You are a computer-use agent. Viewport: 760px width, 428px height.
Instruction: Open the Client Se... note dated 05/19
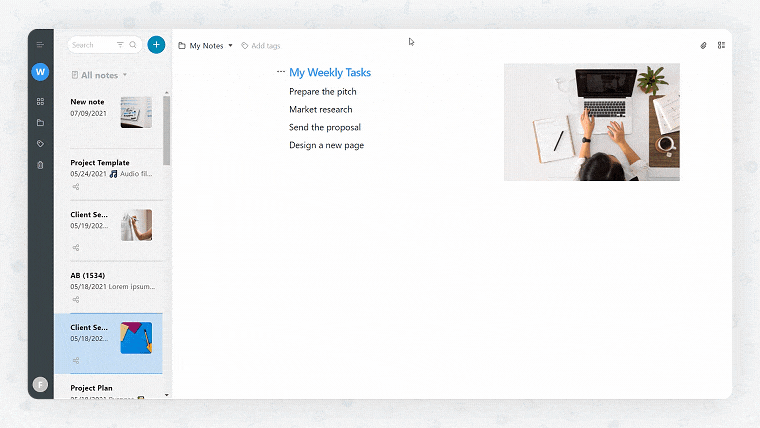click(x=109, y=231)
